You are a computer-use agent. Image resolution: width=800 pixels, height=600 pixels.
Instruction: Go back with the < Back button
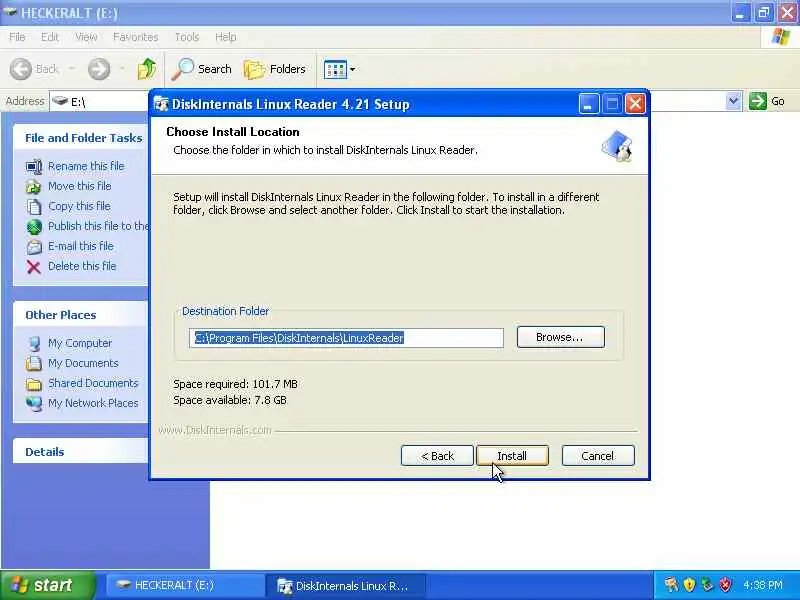(x=437, y=456)
